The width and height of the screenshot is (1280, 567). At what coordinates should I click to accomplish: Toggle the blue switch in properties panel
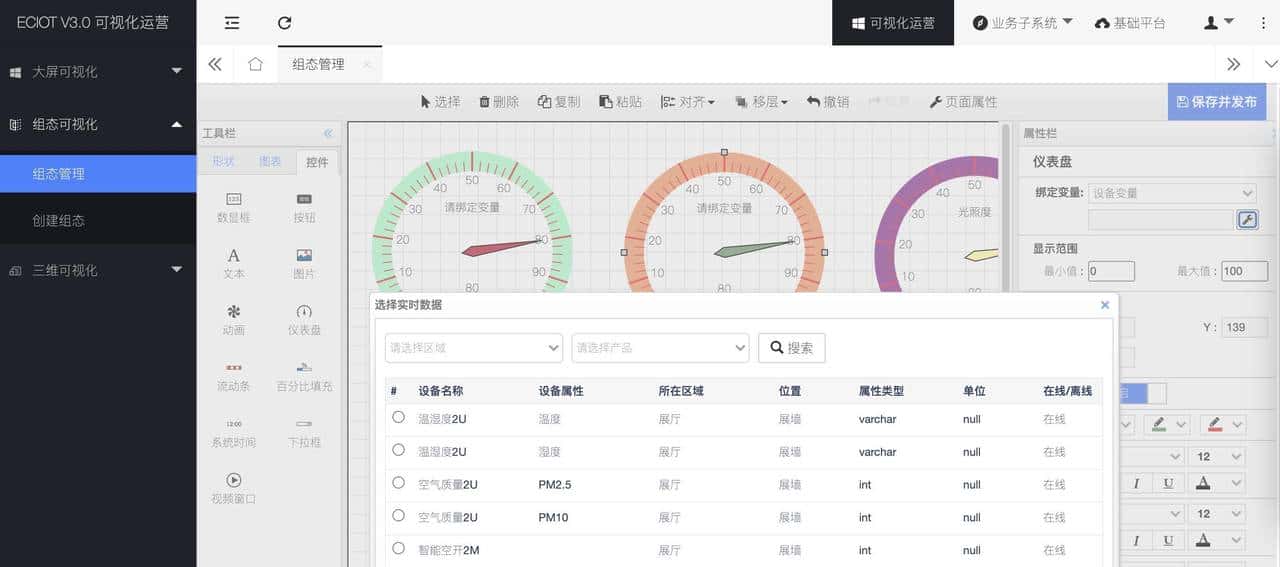(1144, 393)
